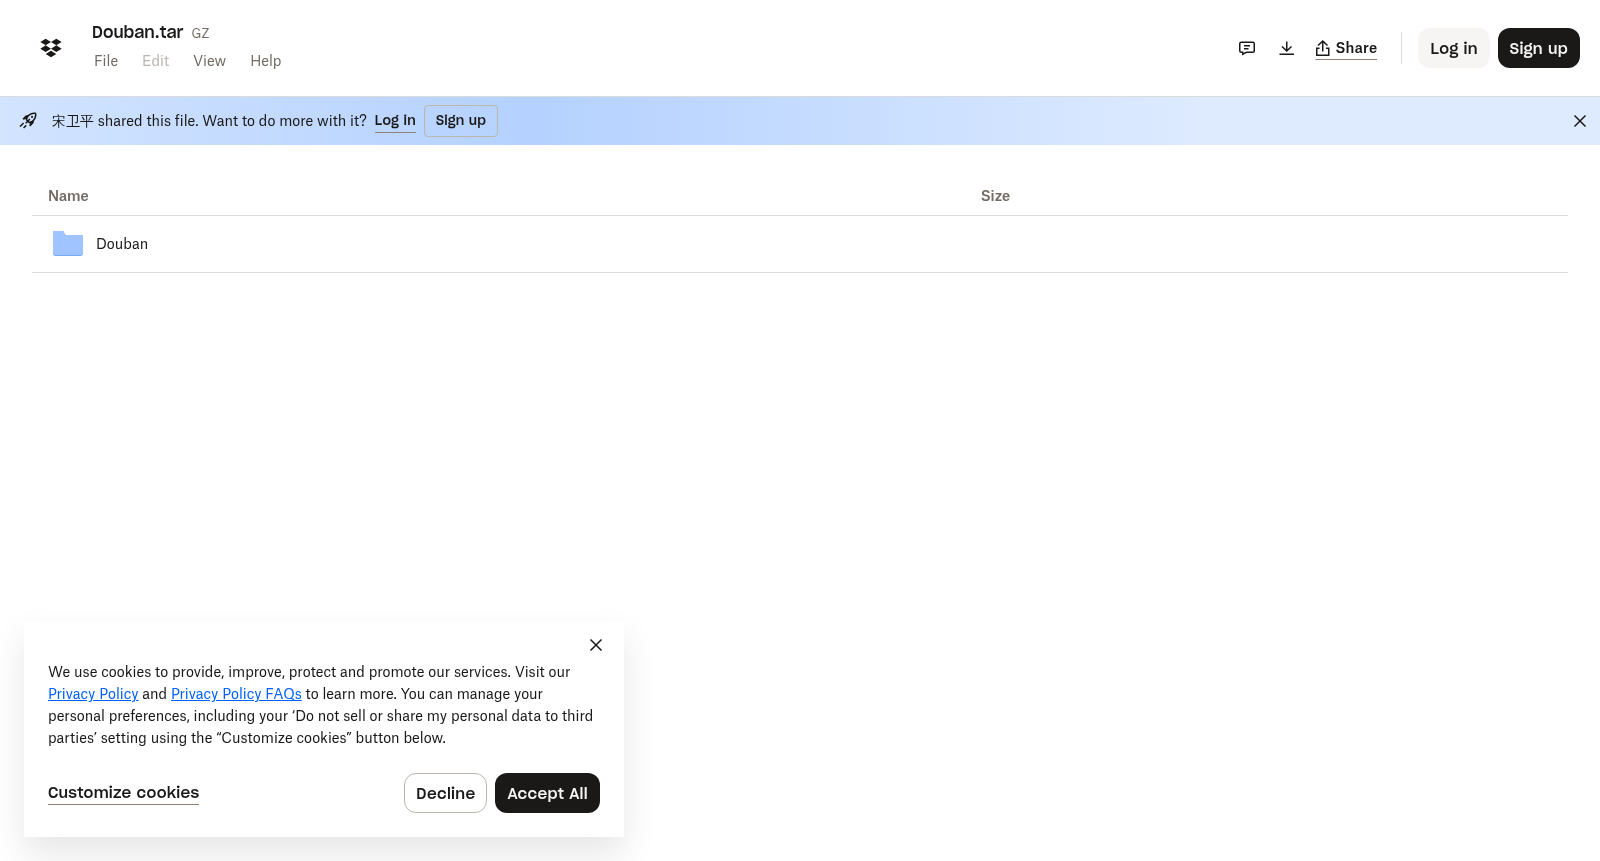Sort by the Name column header
This screenshot has width=1600, height=861.
click(x=68, y=196)
